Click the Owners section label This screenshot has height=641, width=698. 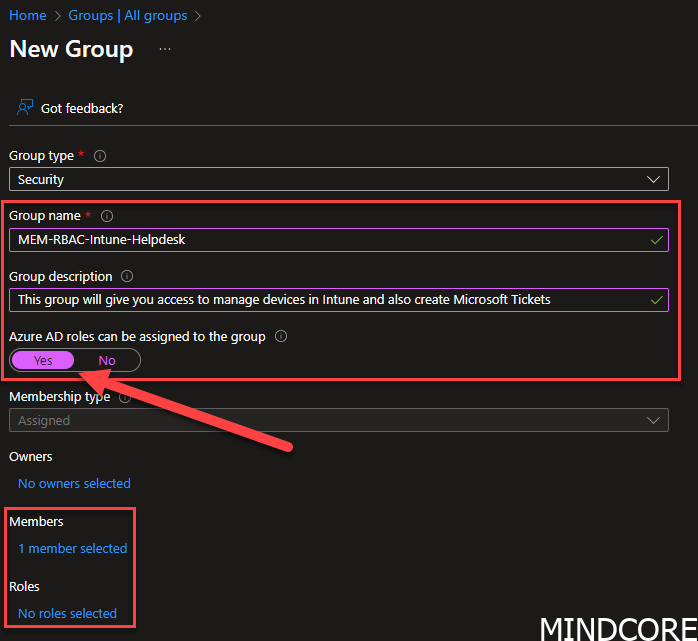[x=31, y=457]
